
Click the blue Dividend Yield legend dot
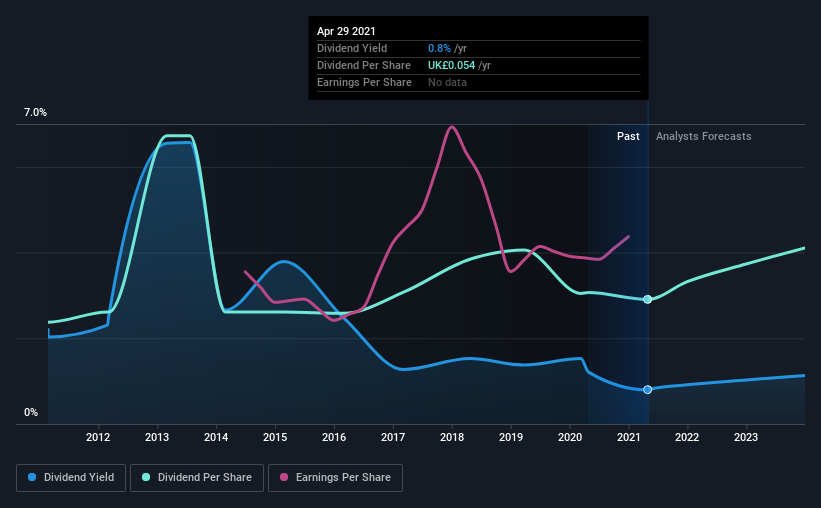click(32, 477)
